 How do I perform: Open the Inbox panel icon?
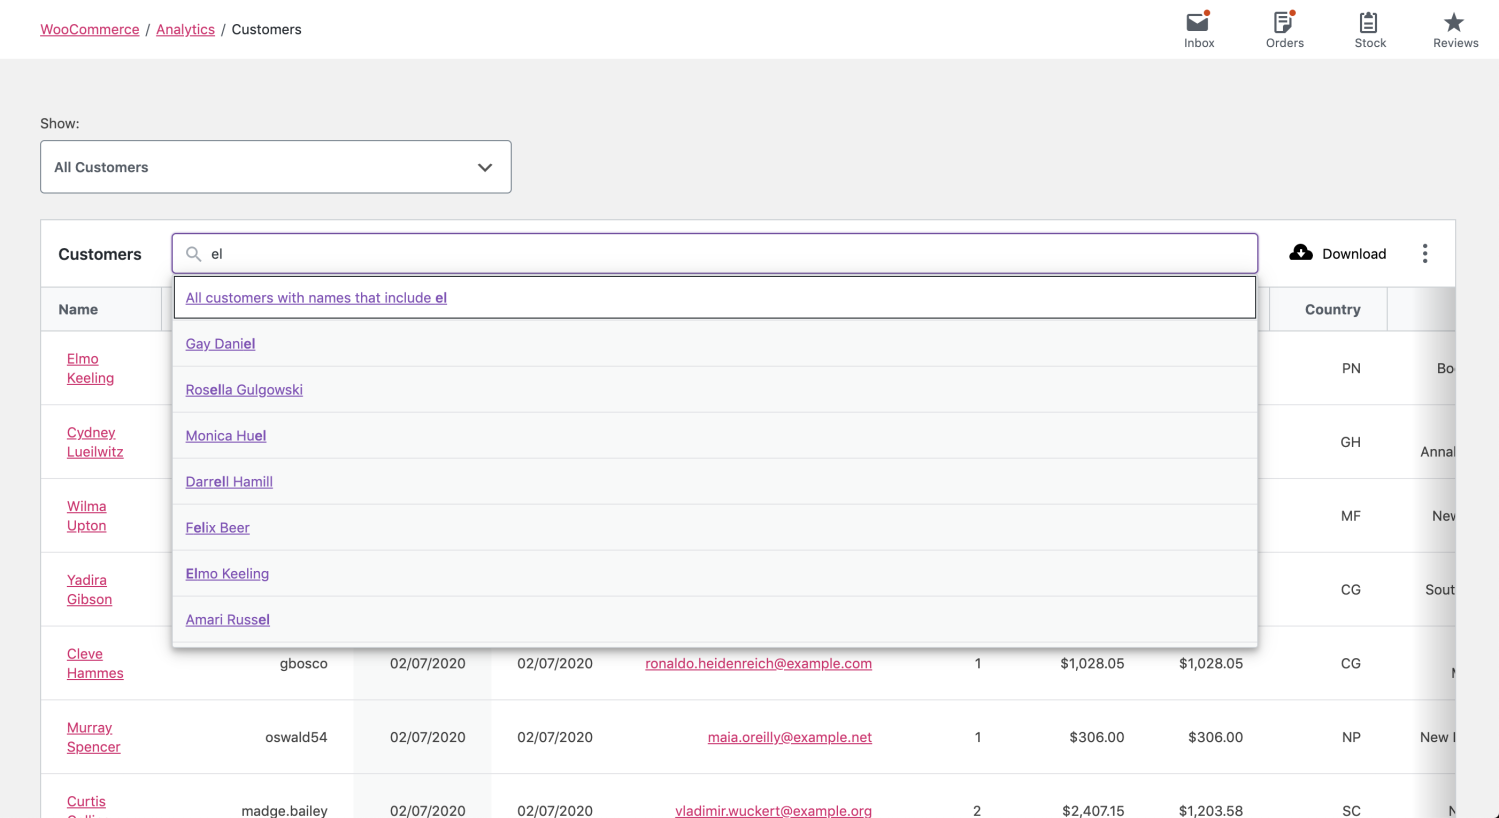(x=1198, y=22)
